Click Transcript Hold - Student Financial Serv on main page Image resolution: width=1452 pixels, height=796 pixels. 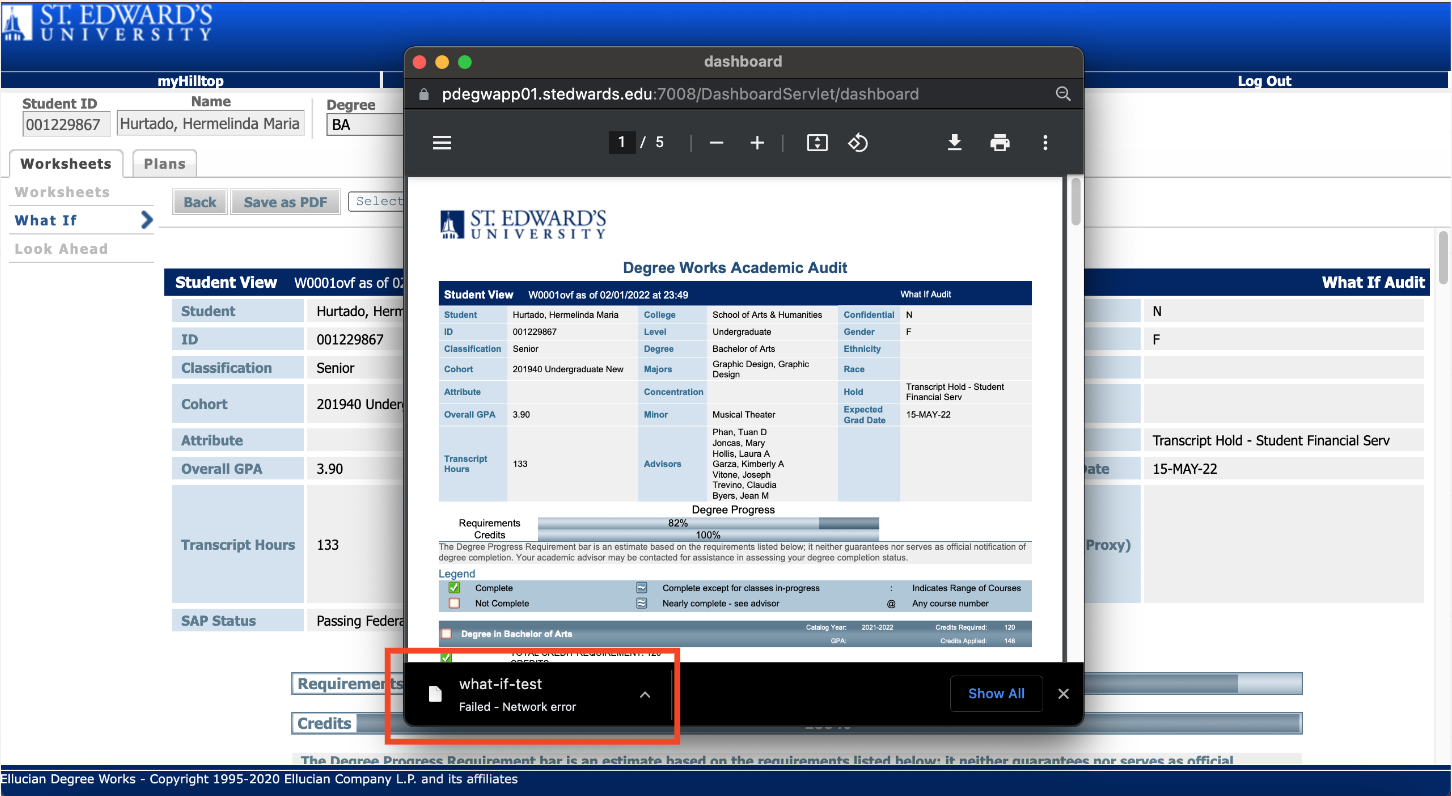(x=1271, y=440)
